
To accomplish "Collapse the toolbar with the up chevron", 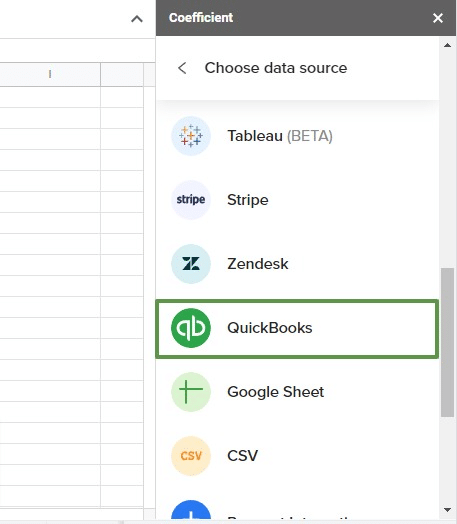I will coord(137,19).
